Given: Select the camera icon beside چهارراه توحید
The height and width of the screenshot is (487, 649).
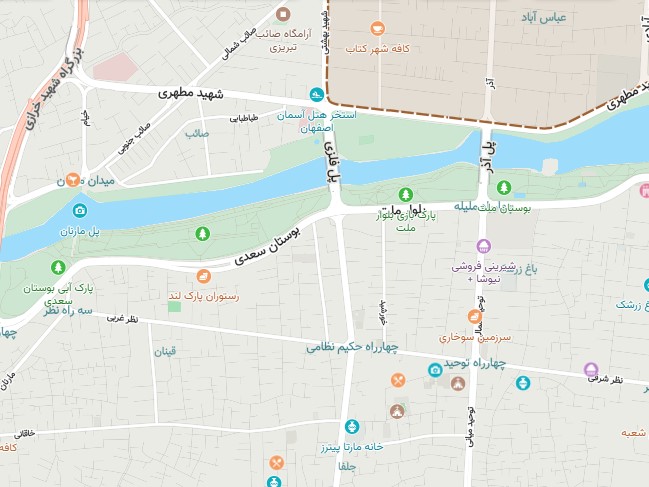Looking at the screenshot, I should click(435, 370).
